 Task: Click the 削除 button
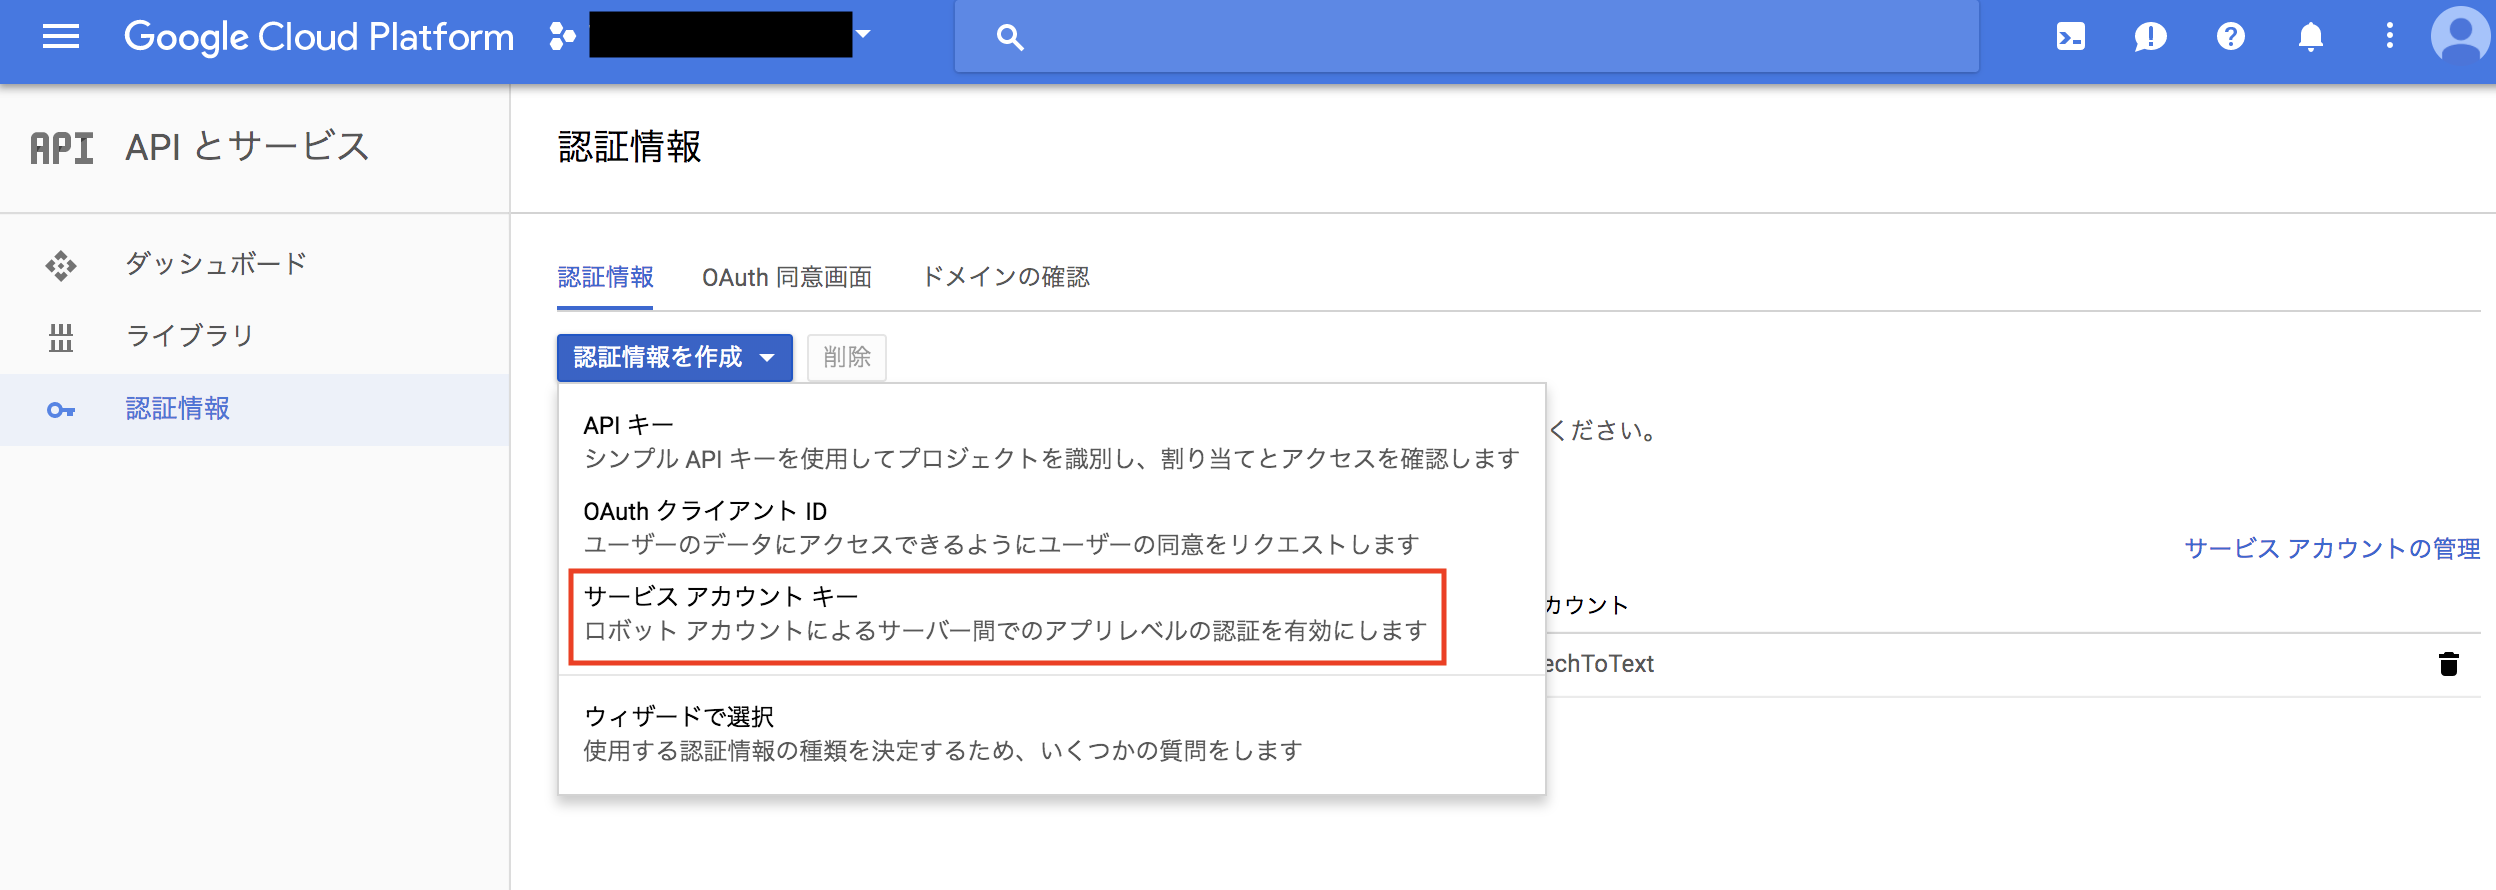click(847, 357)
